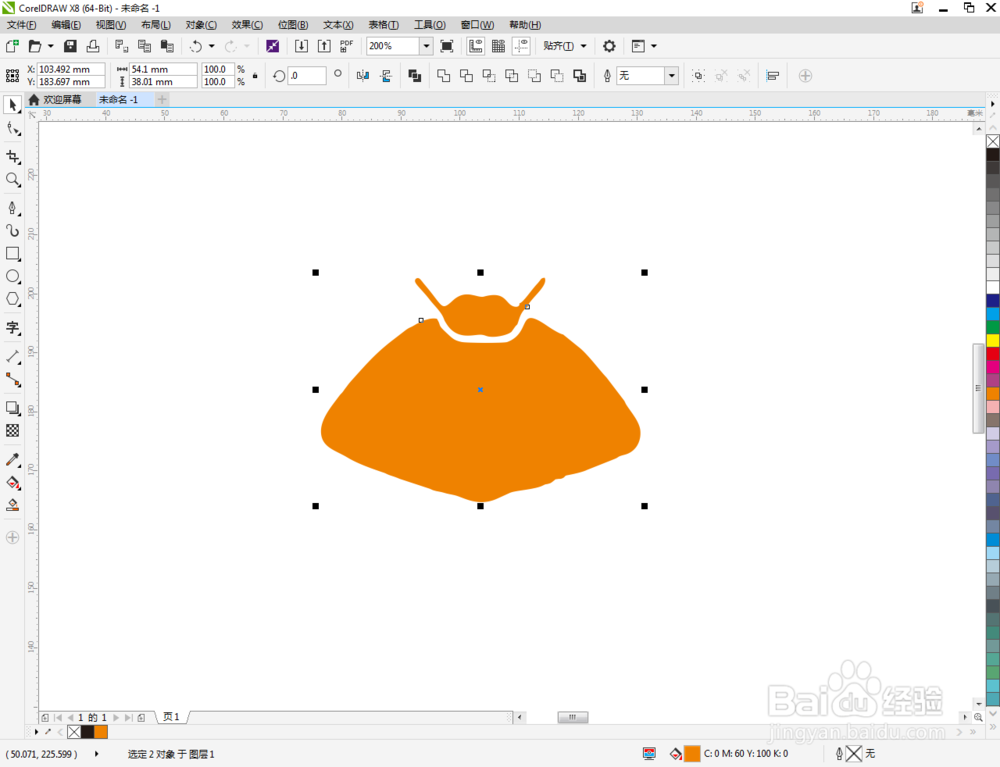Image resolution: width=1000 pixels, height=767 pixels.
Task: Go to next page arrow
Action: coord(116,717)
